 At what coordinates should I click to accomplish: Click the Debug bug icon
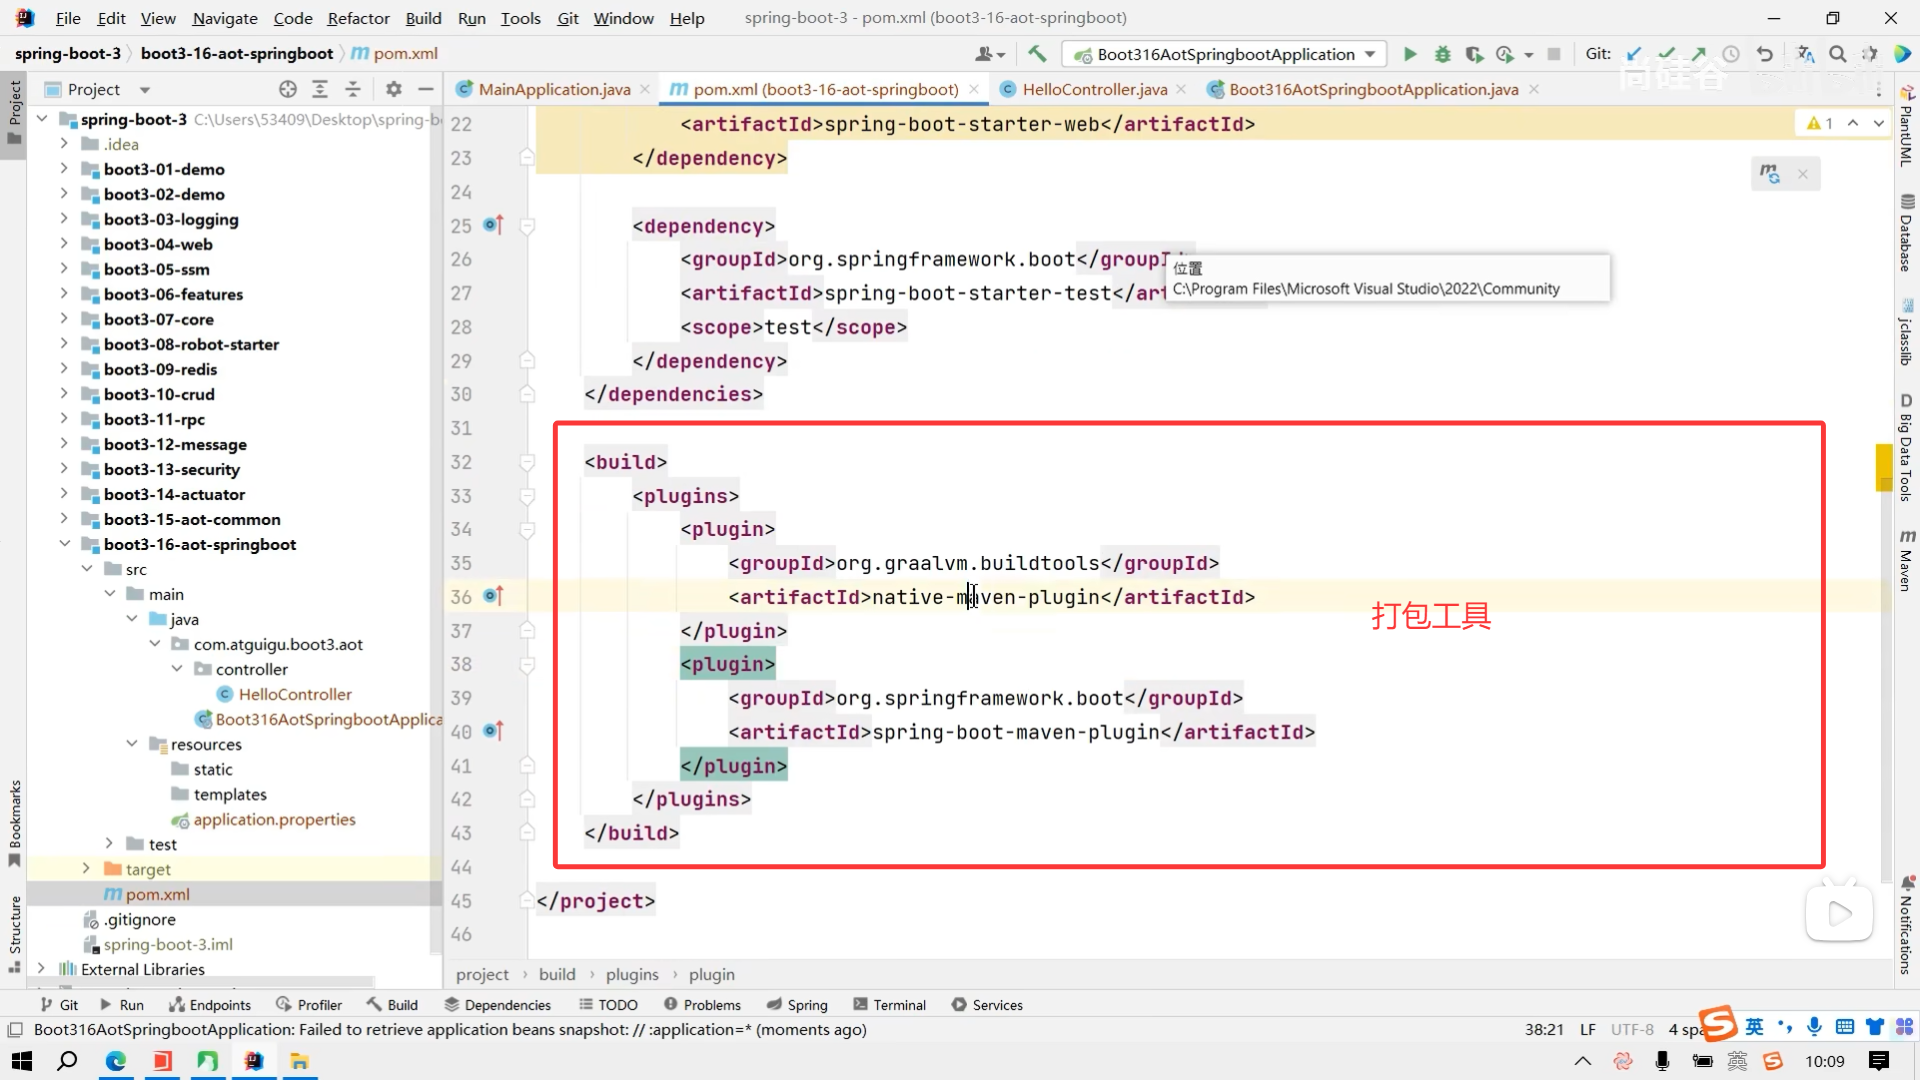(x=1442, y=54)
